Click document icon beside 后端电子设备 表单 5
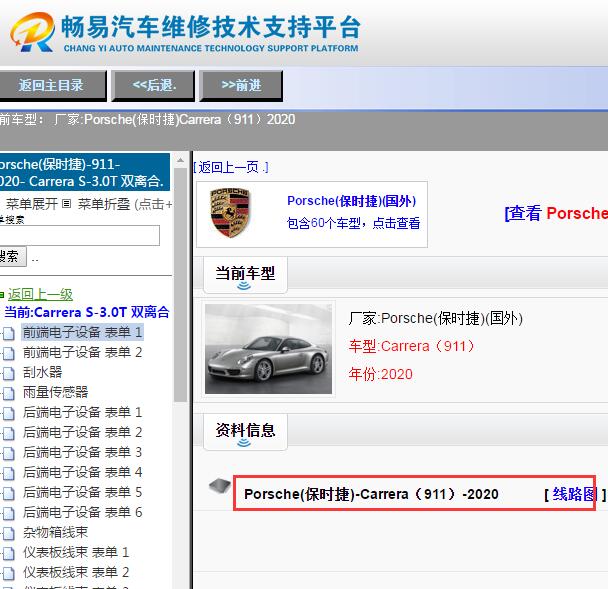 coord(9,494)
